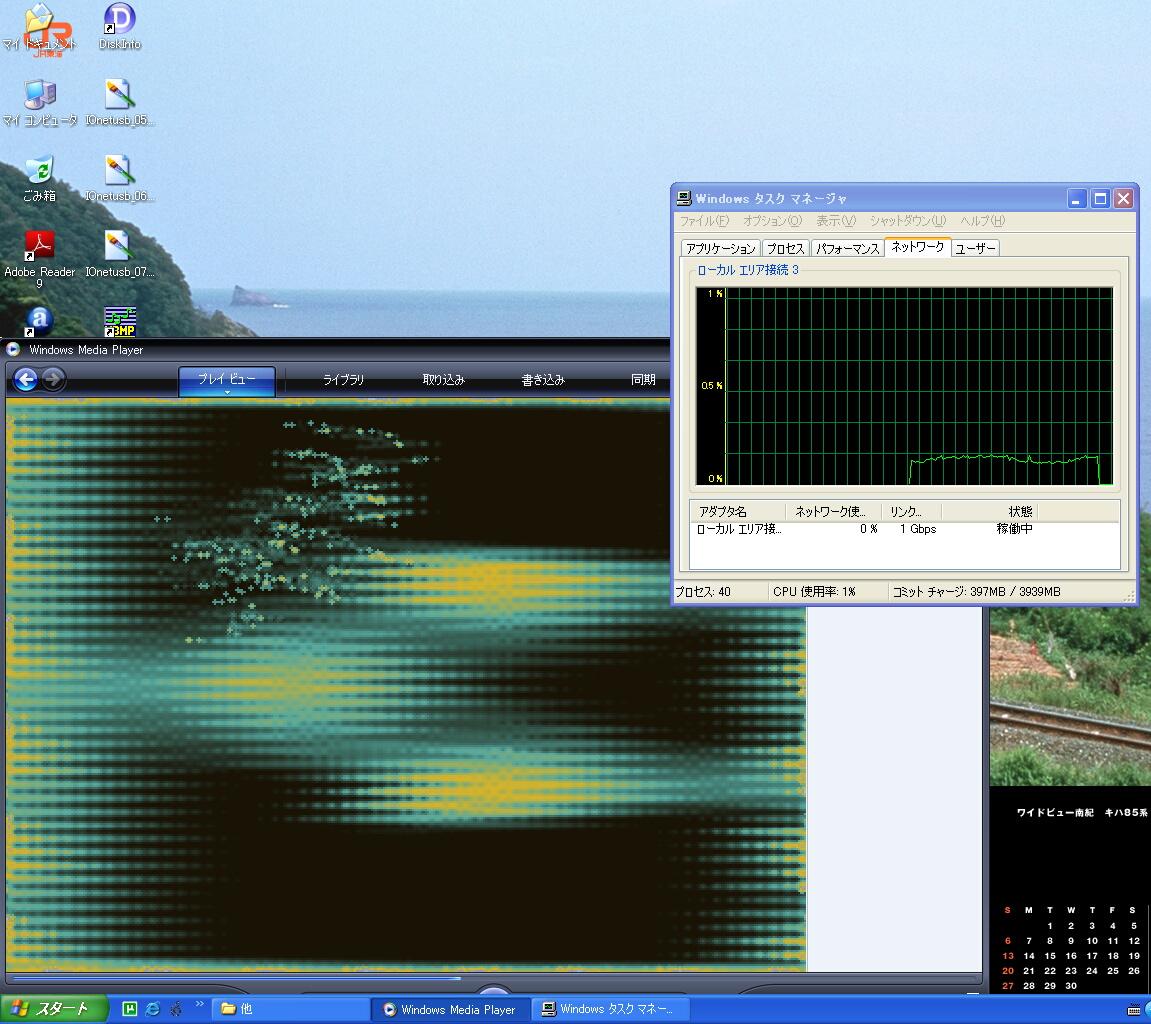Expand the quick launch overflow chevron
The height and width of the screenshot is (1024, 1151).
pos(199,1004)
